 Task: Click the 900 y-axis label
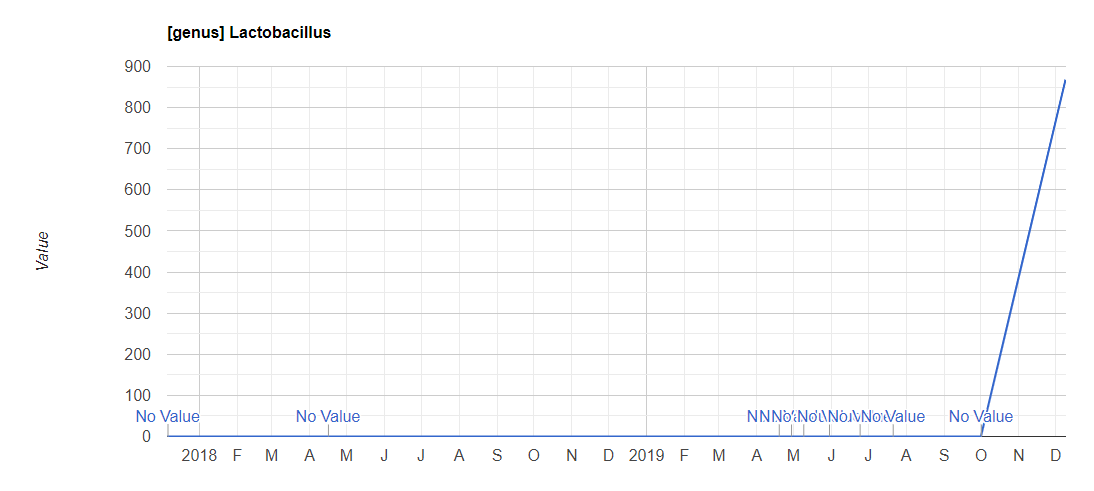[138, 67]
